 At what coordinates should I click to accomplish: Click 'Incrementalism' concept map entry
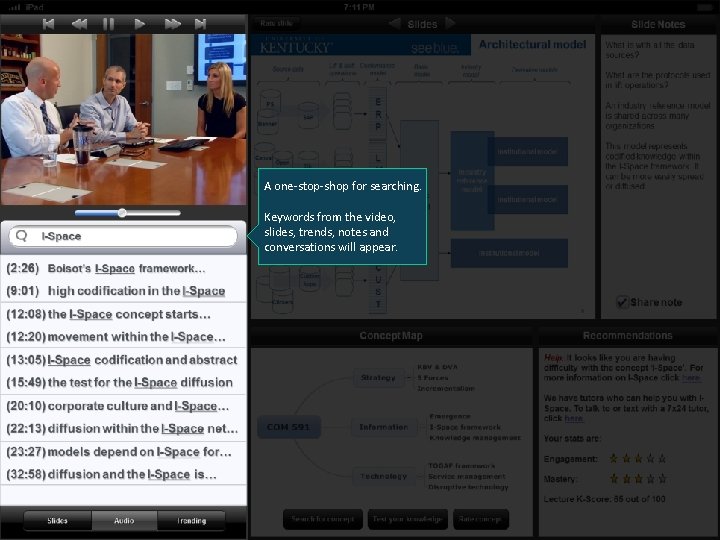coord(445,388)
